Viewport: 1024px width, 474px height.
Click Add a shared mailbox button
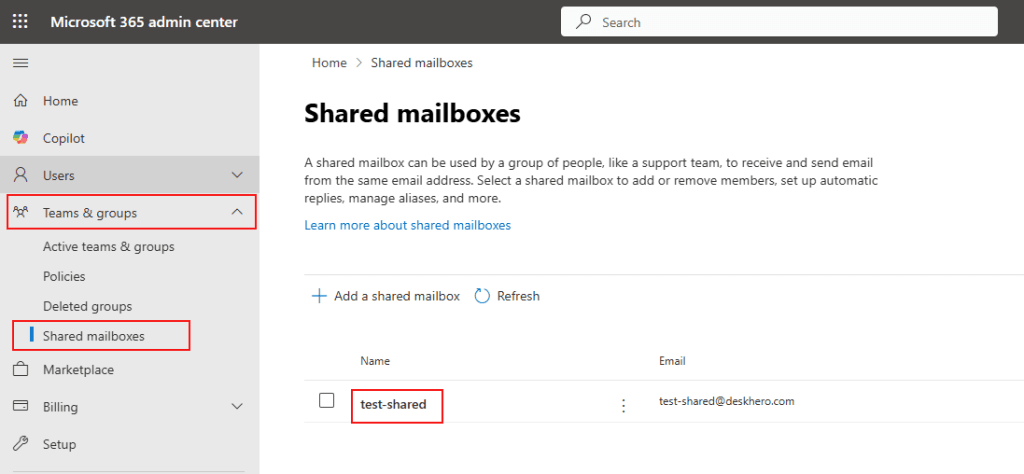[386, 296]
